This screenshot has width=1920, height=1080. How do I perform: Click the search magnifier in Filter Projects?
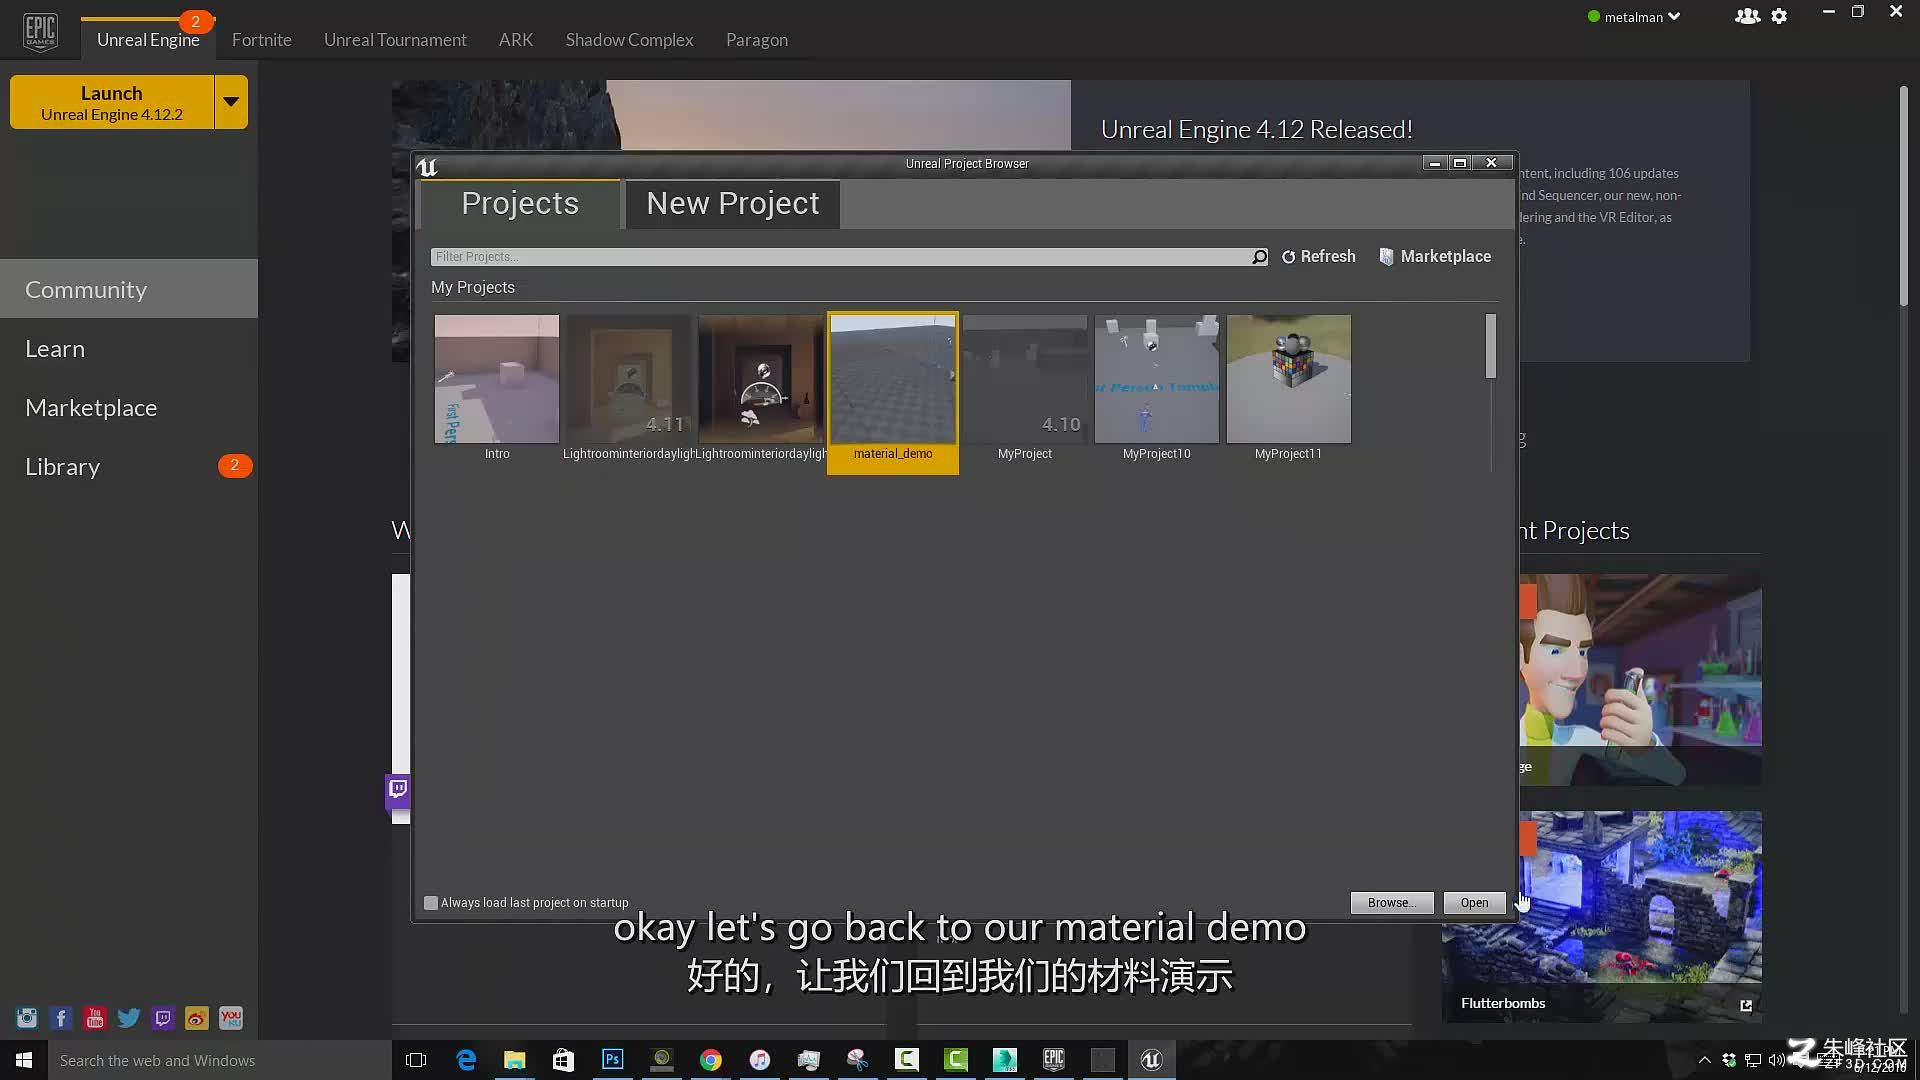point(1259,257)
